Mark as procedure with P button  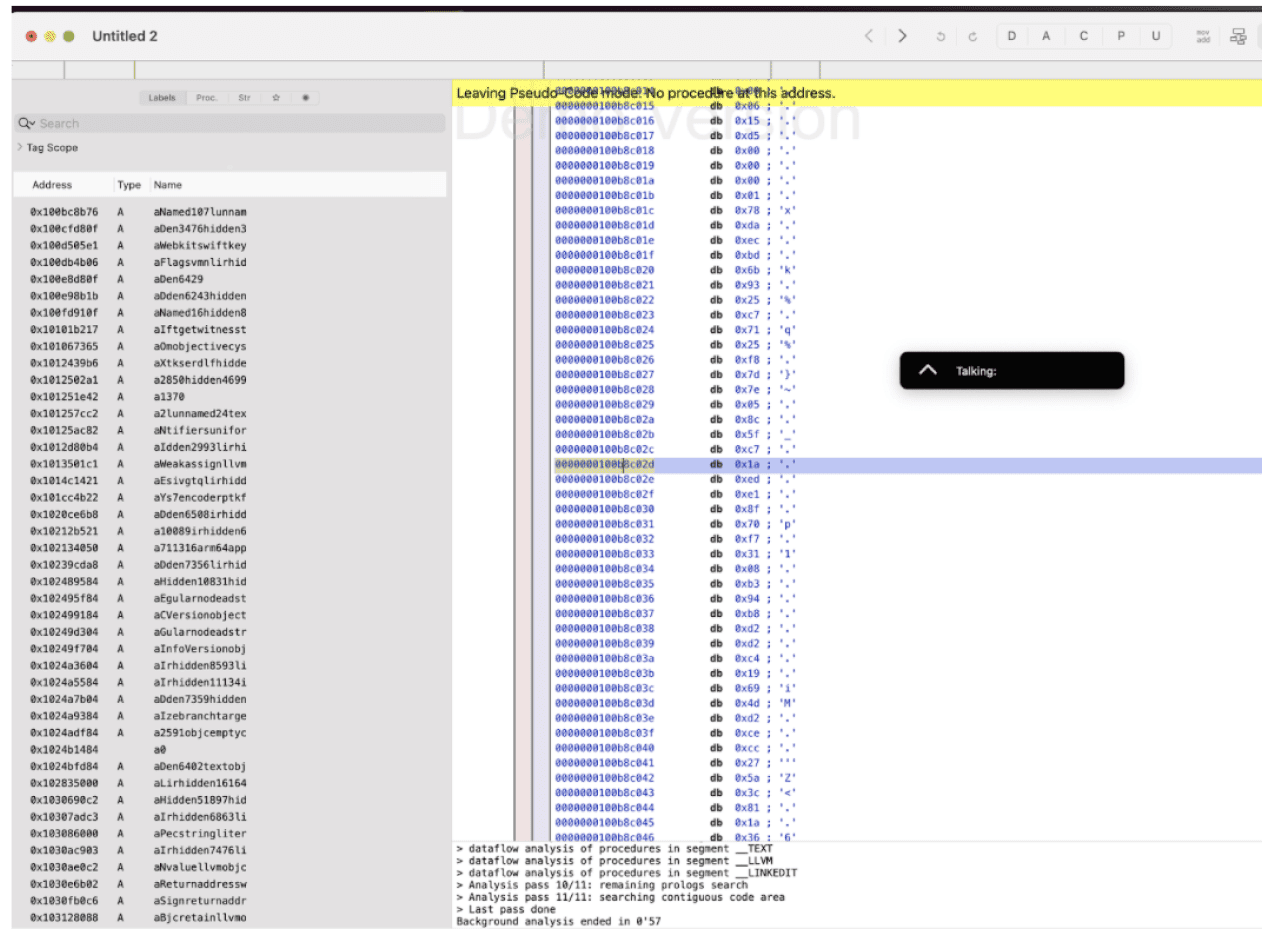(1120, 36)
